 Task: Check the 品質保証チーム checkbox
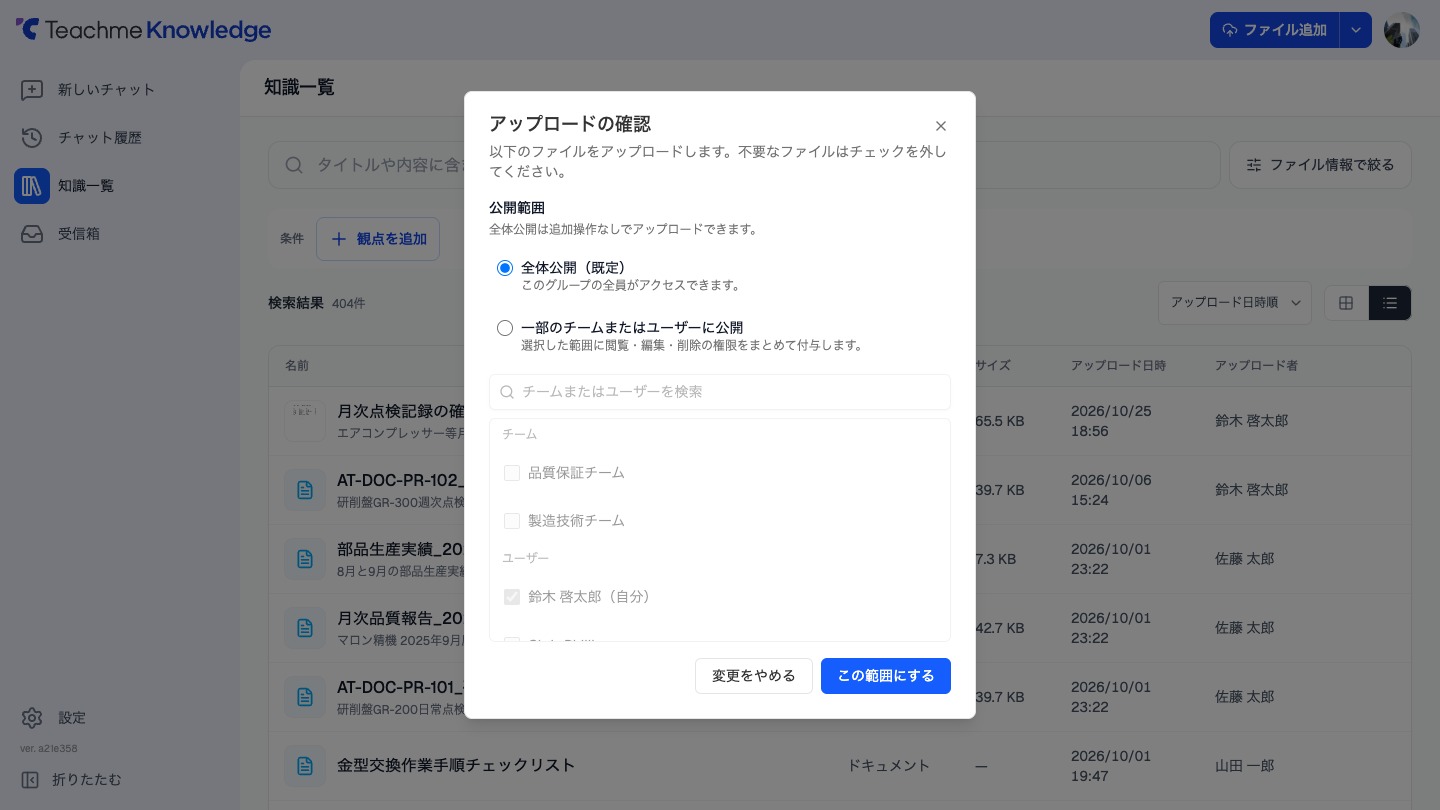tap(512, 473)
